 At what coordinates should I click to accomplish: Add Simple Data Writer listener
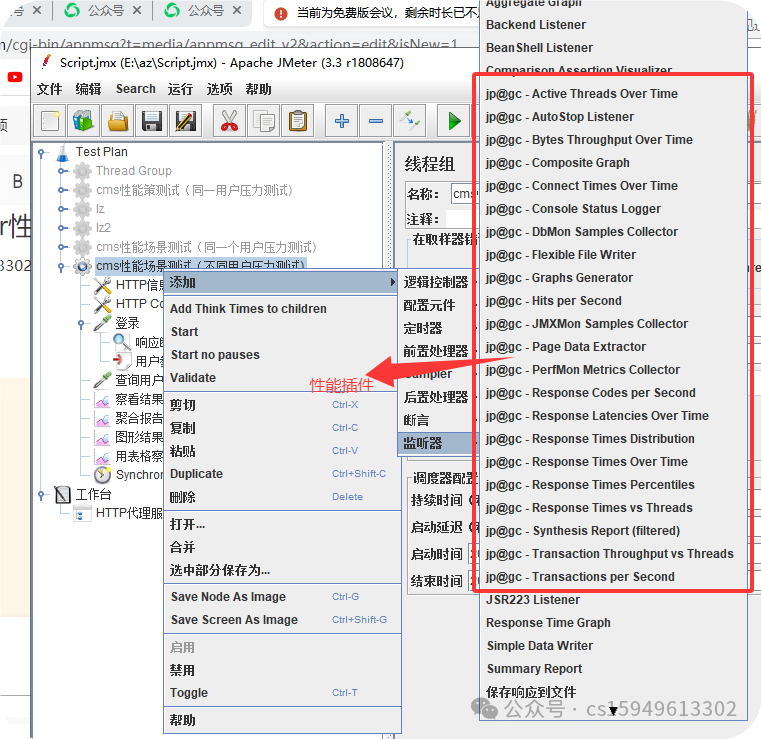click(612, 646)
